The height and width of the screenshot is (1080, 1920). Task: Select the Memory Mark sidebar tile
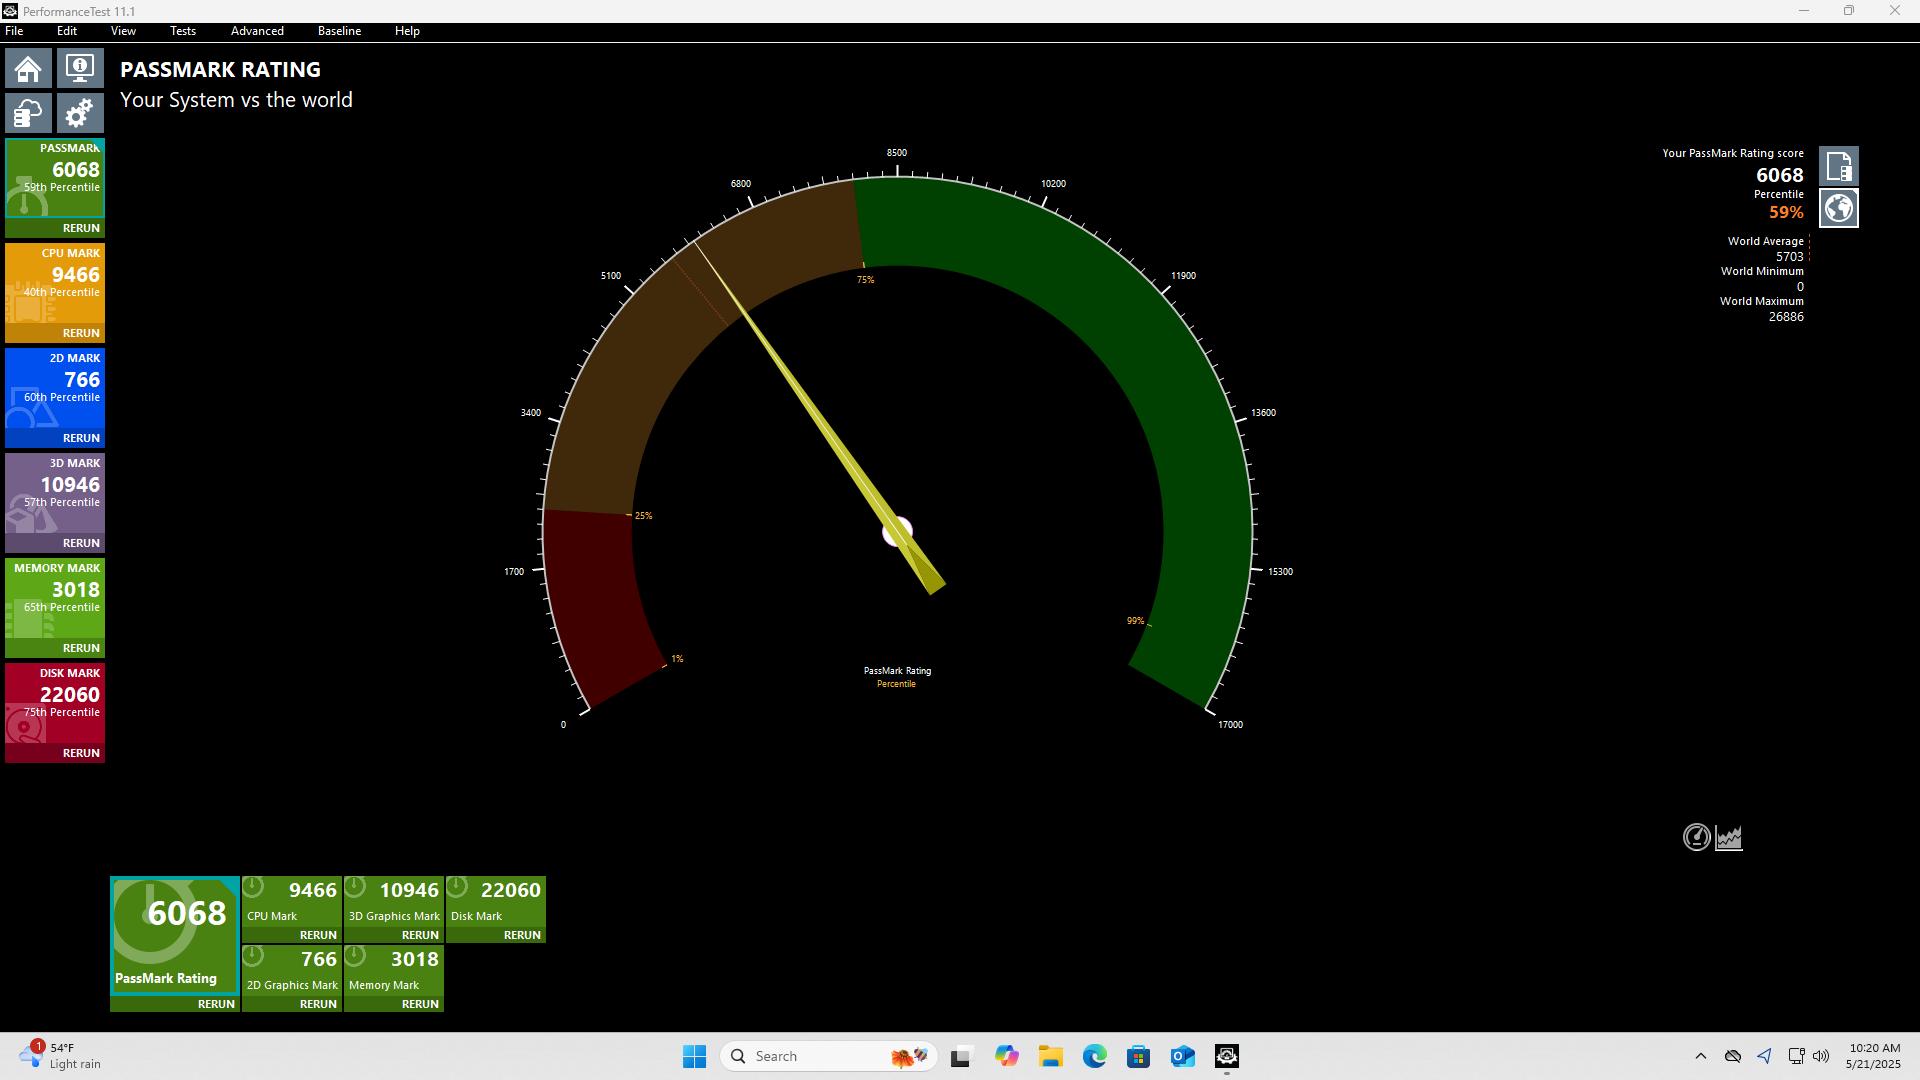(55, 600)
